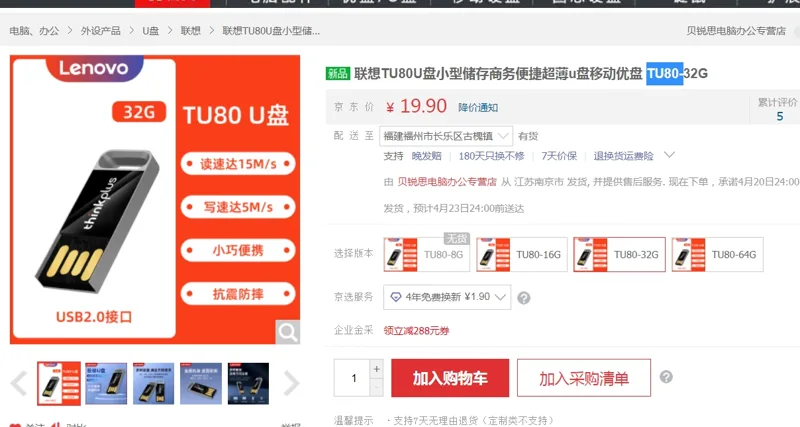Open 7天价保 support link
Image resolution: width=800 pixels, height=427 pixels.
point(559,156)
